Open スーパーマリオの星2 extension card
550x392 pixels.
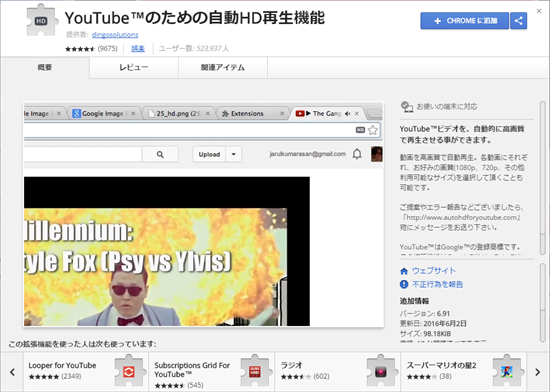[x=464, y=372]
